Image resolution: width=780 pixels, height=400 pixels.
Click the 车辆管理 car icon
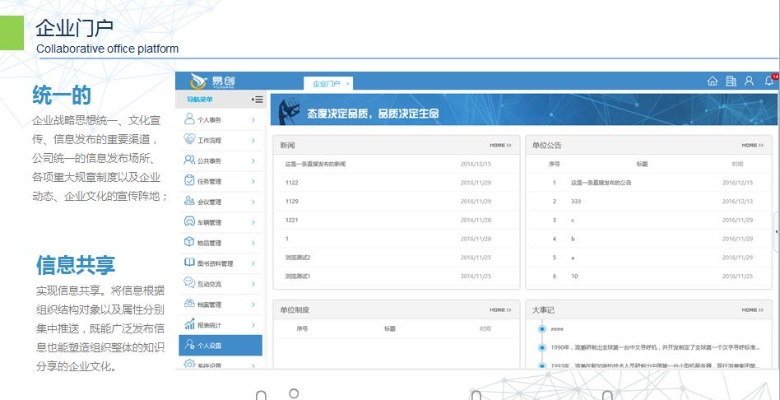(x=189, y=221)
